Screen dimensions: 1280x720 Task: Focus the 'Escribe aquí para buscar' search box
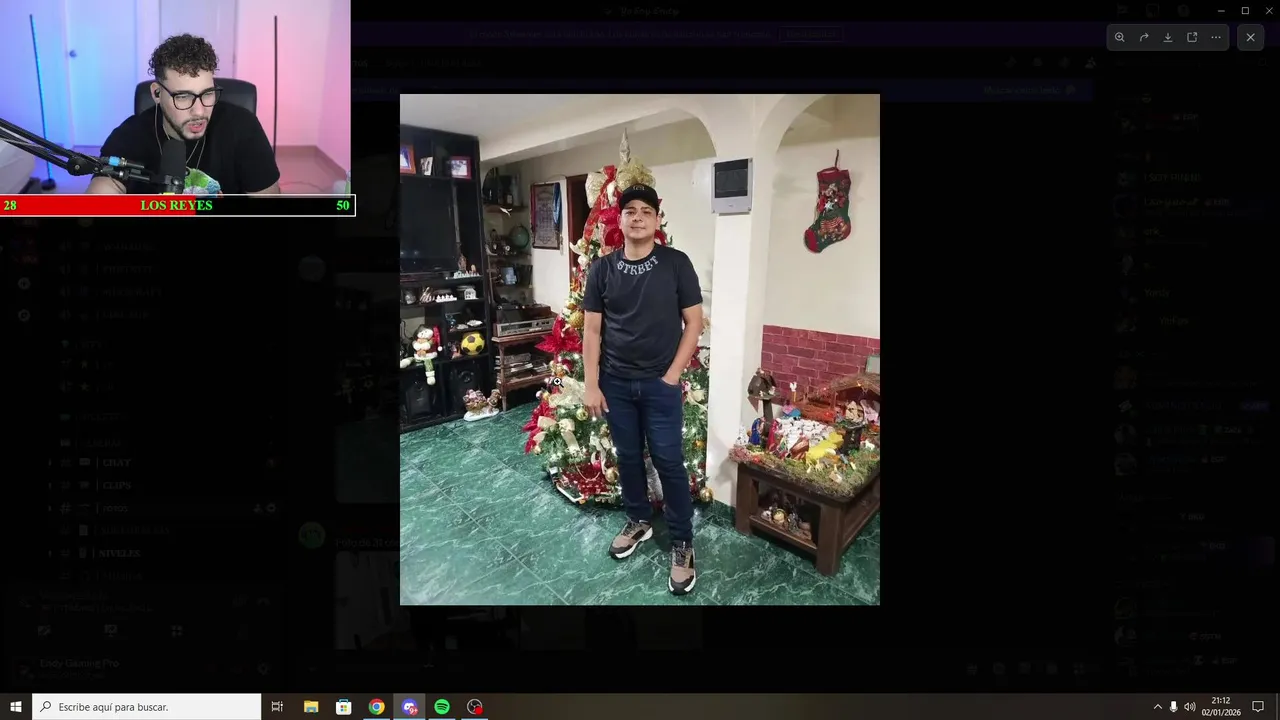click(146, 707)
